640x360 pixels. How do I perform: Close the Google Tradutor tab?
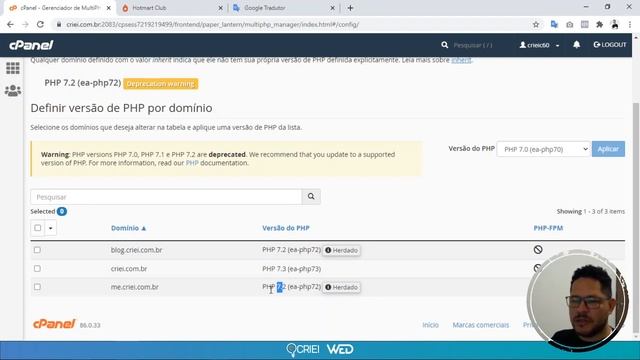(332, 8)
